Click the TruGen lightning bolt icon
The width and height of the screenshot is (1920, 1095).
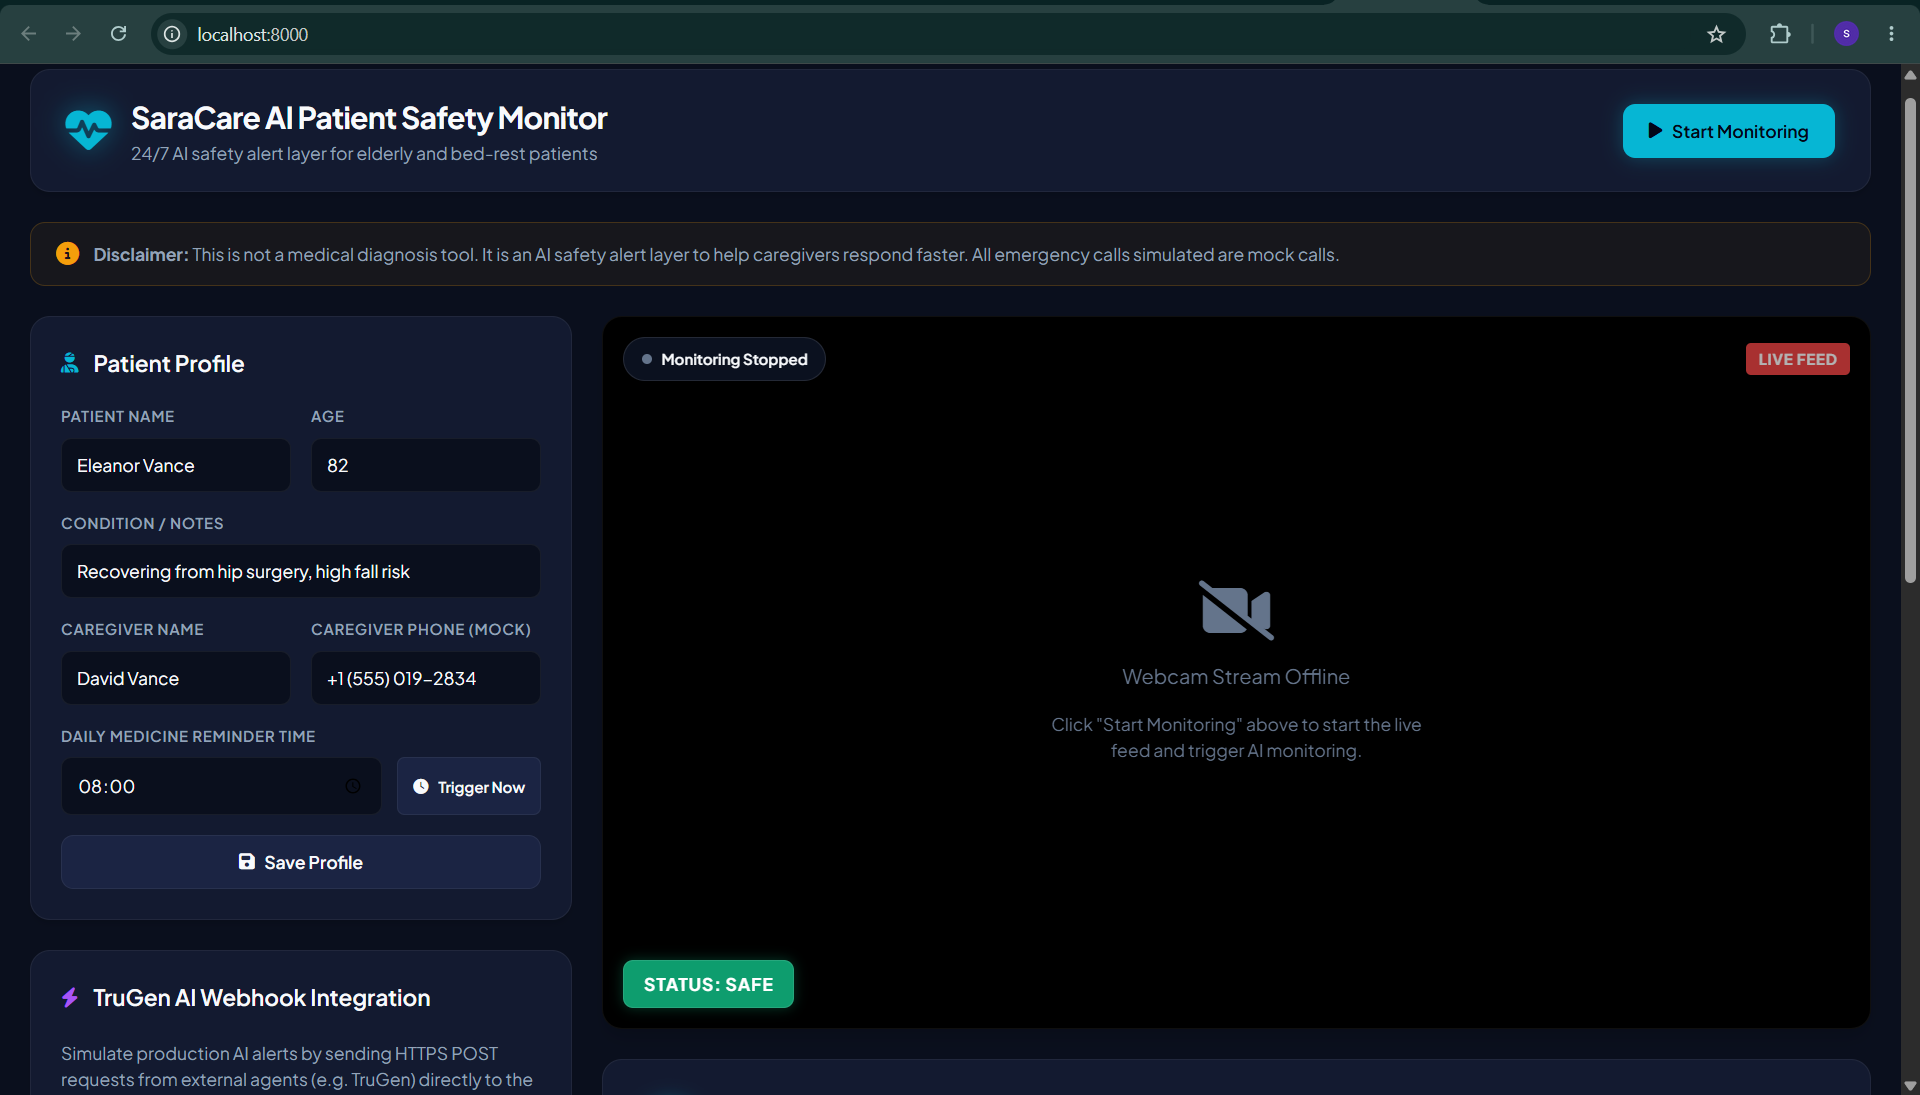(x=70, y=997)
